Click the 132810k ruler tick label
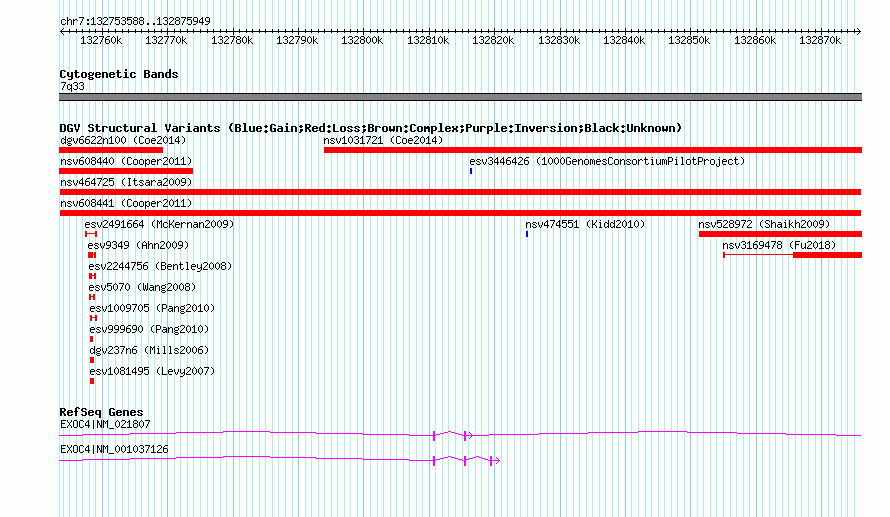This screenshot has height=517, width=890. (x=428, y=40)
